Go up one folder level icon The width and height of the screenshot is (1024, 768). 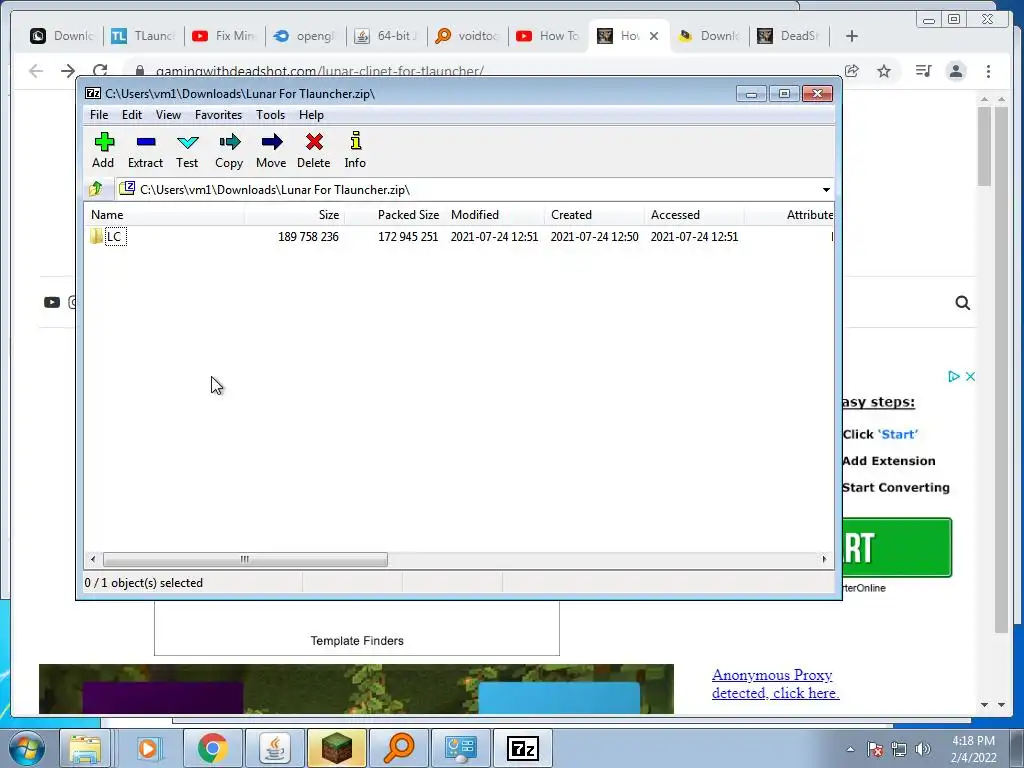96,189
